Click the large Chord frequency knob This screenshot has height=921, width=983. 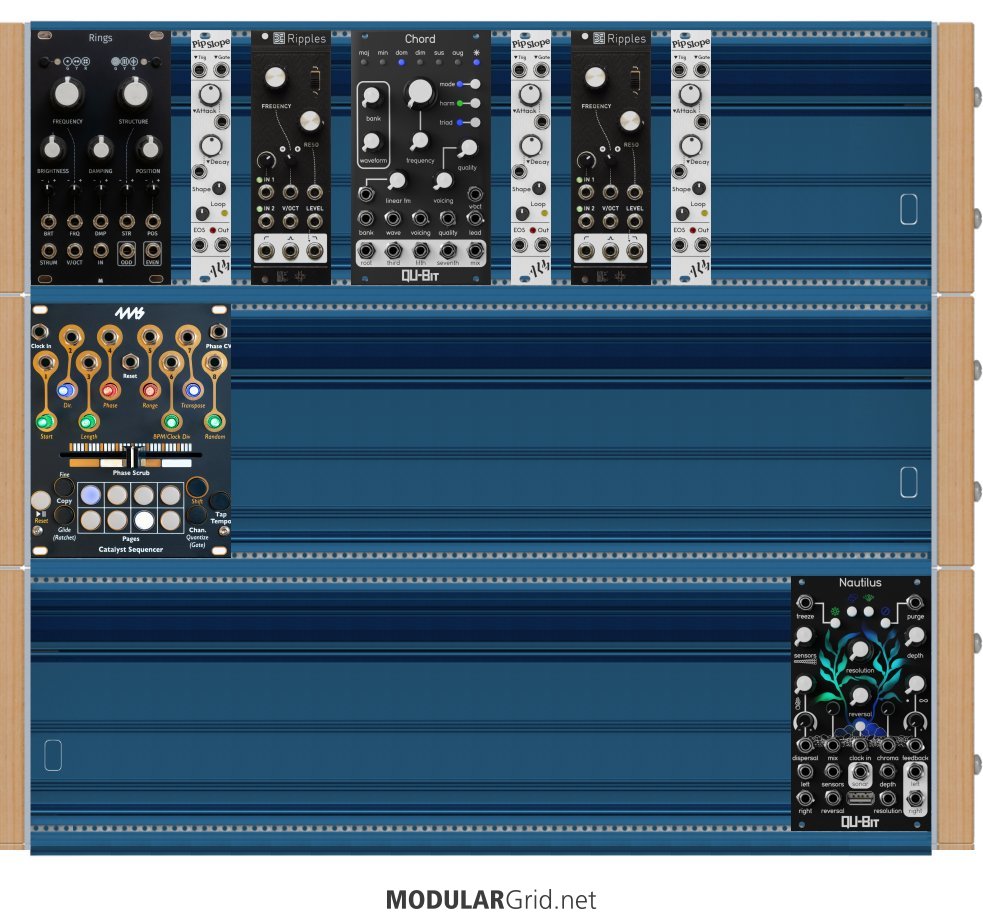420,93
